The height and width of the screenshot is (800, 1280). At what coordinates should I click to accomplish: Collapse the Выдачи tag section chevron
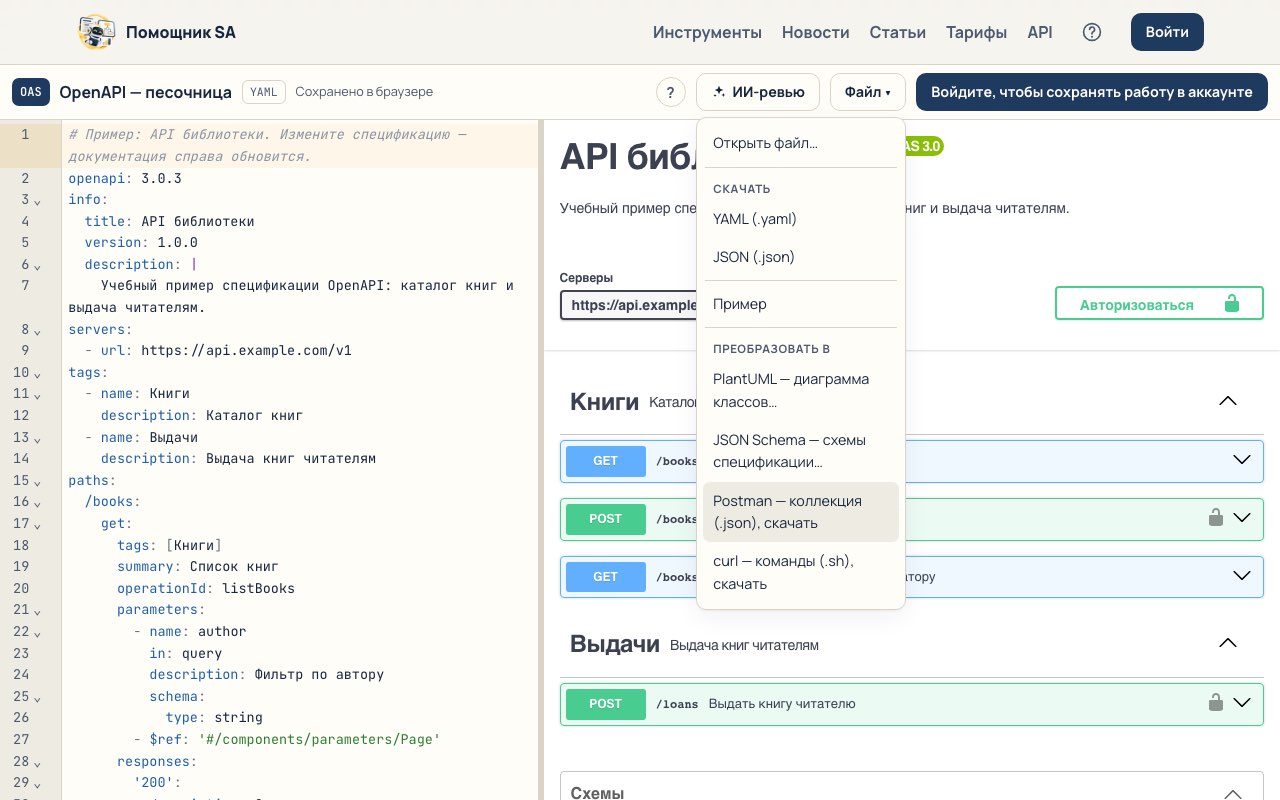[1228, 643]
